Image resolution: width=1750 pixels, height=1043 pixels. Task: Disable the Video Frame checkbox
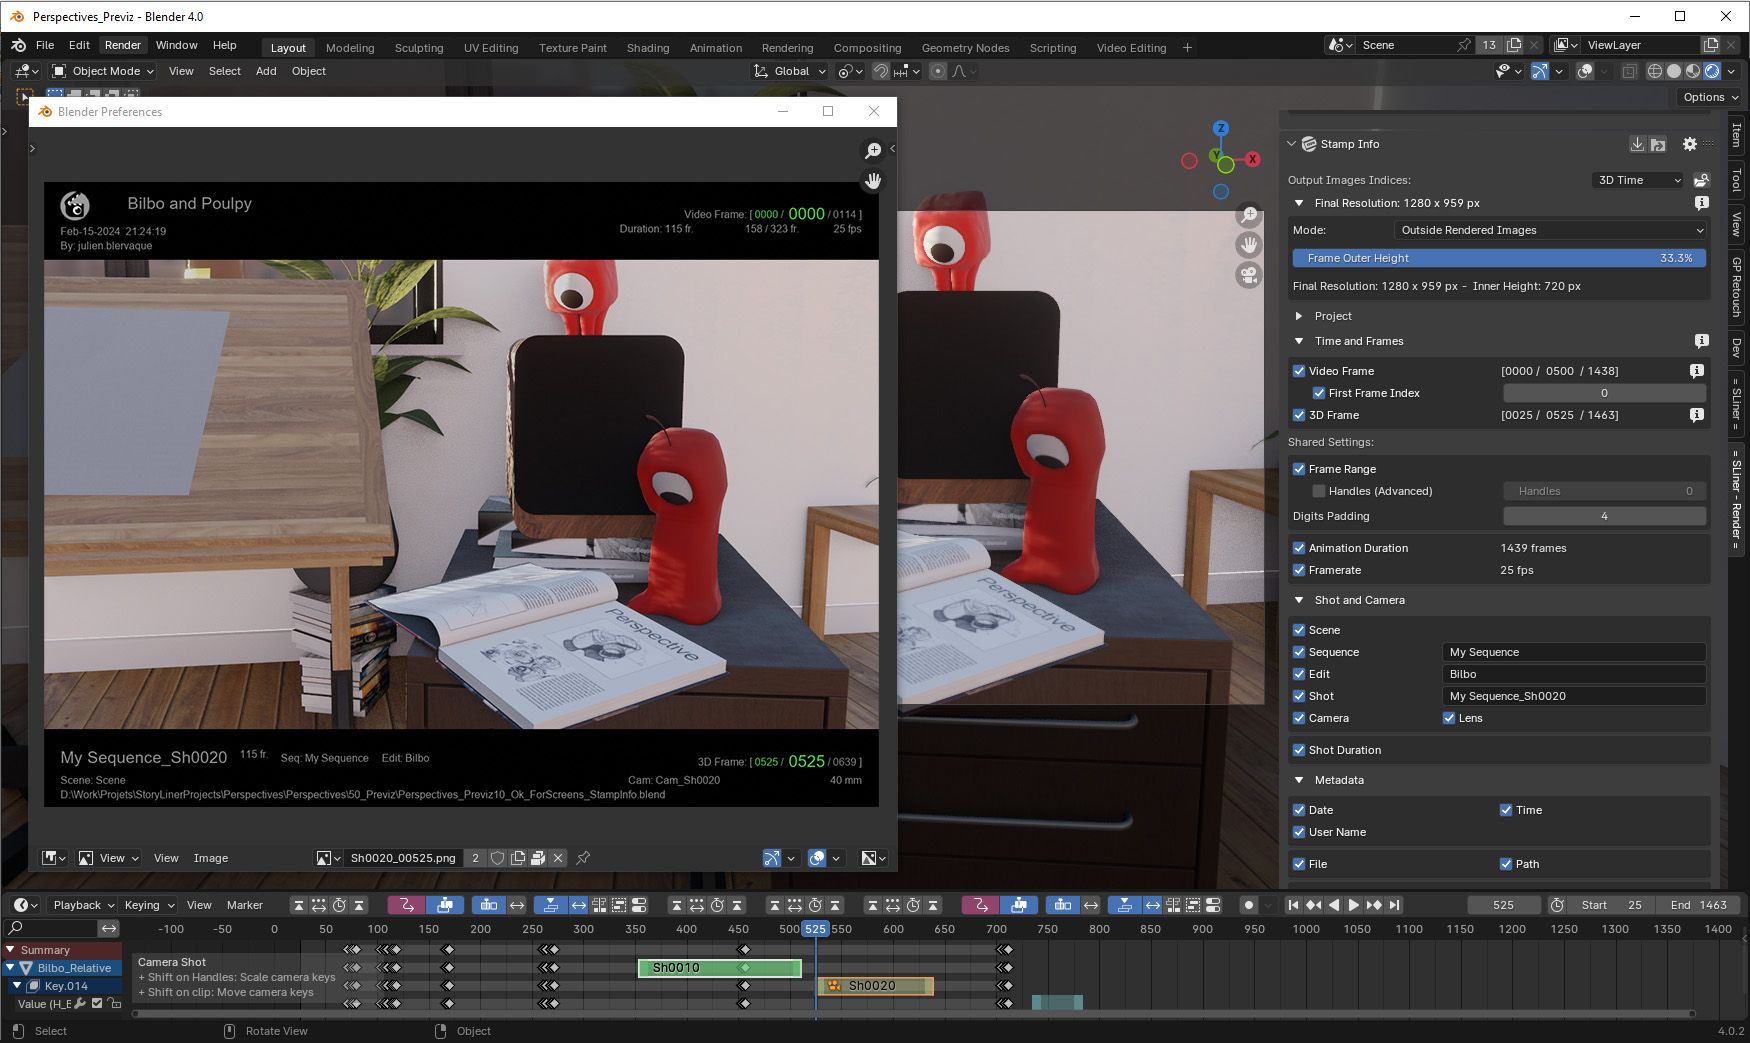coord(1299,371)
